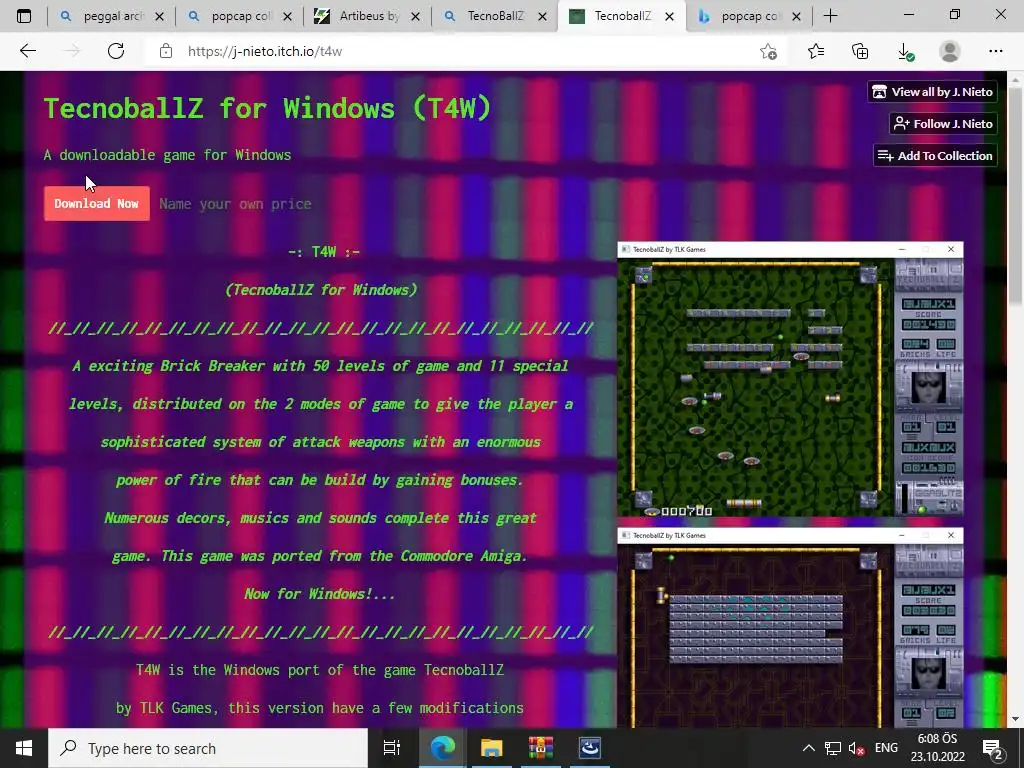The width and height of the screenshot is (1024, 768).
Task: Click the '-: T4W :-' heading text
Action: click(x=324, y=252)
